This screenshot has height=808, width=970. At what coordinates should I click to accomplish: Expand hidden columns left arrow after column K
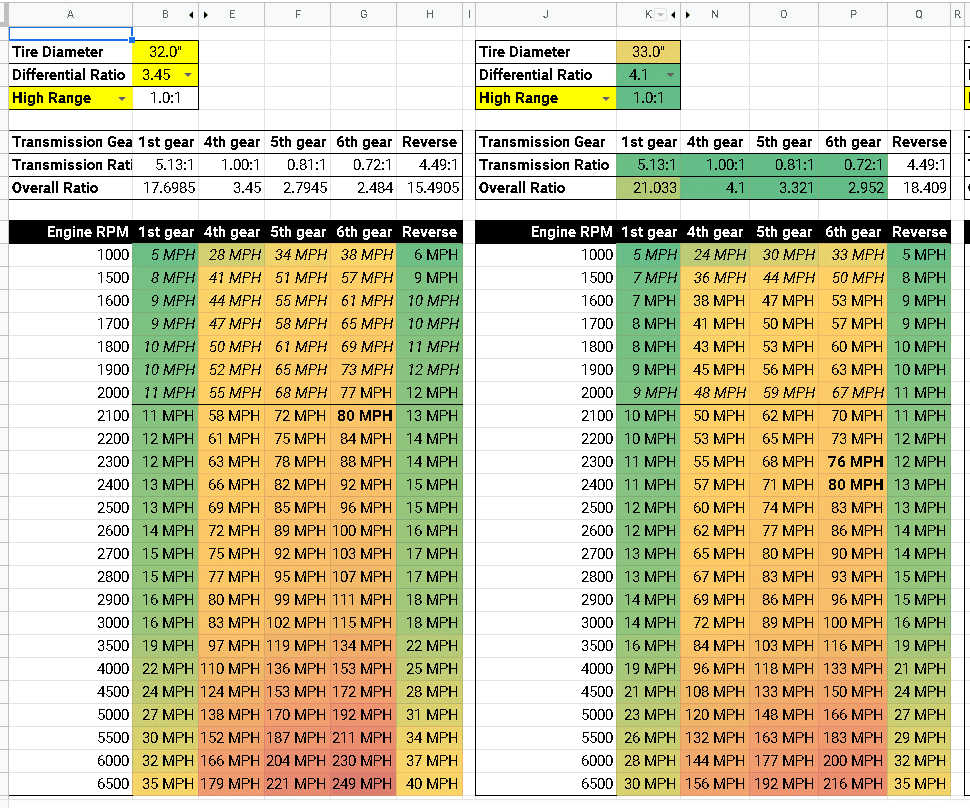(673, 14)
